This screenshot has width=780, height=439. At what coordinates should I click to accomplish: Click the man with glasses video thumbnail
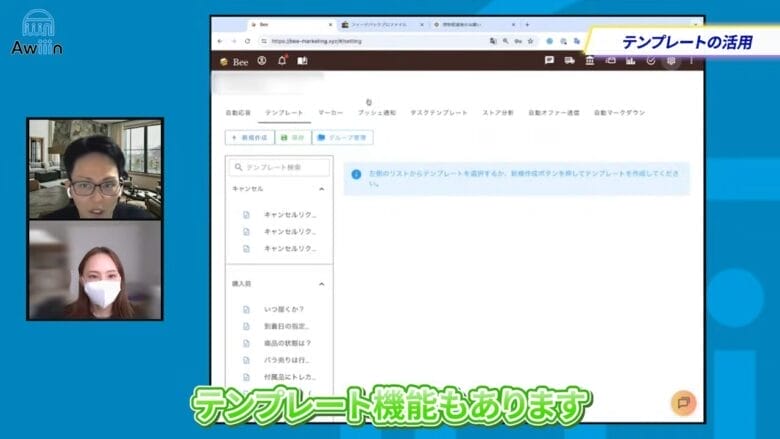95,169
